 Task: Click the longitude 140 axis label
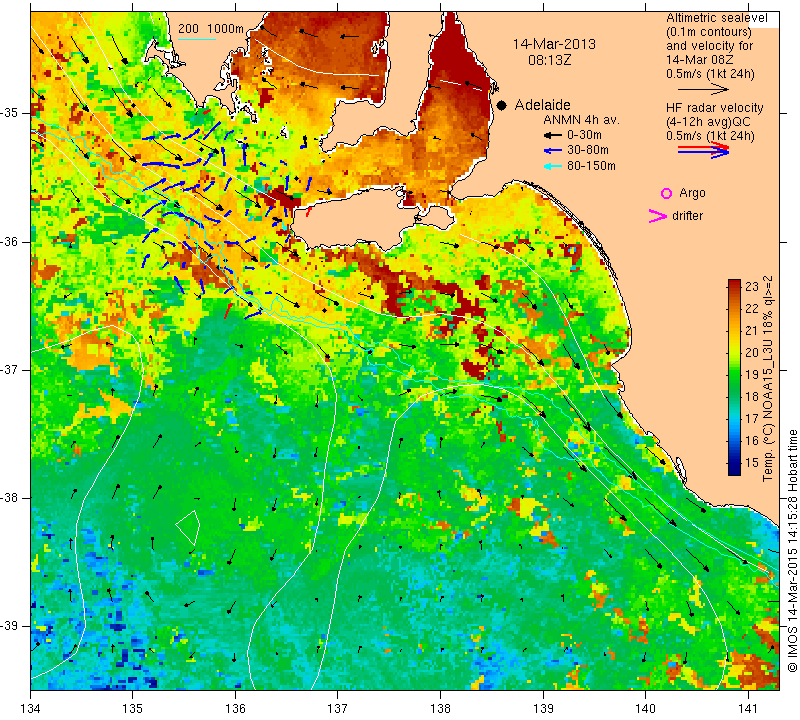(645, 709)
